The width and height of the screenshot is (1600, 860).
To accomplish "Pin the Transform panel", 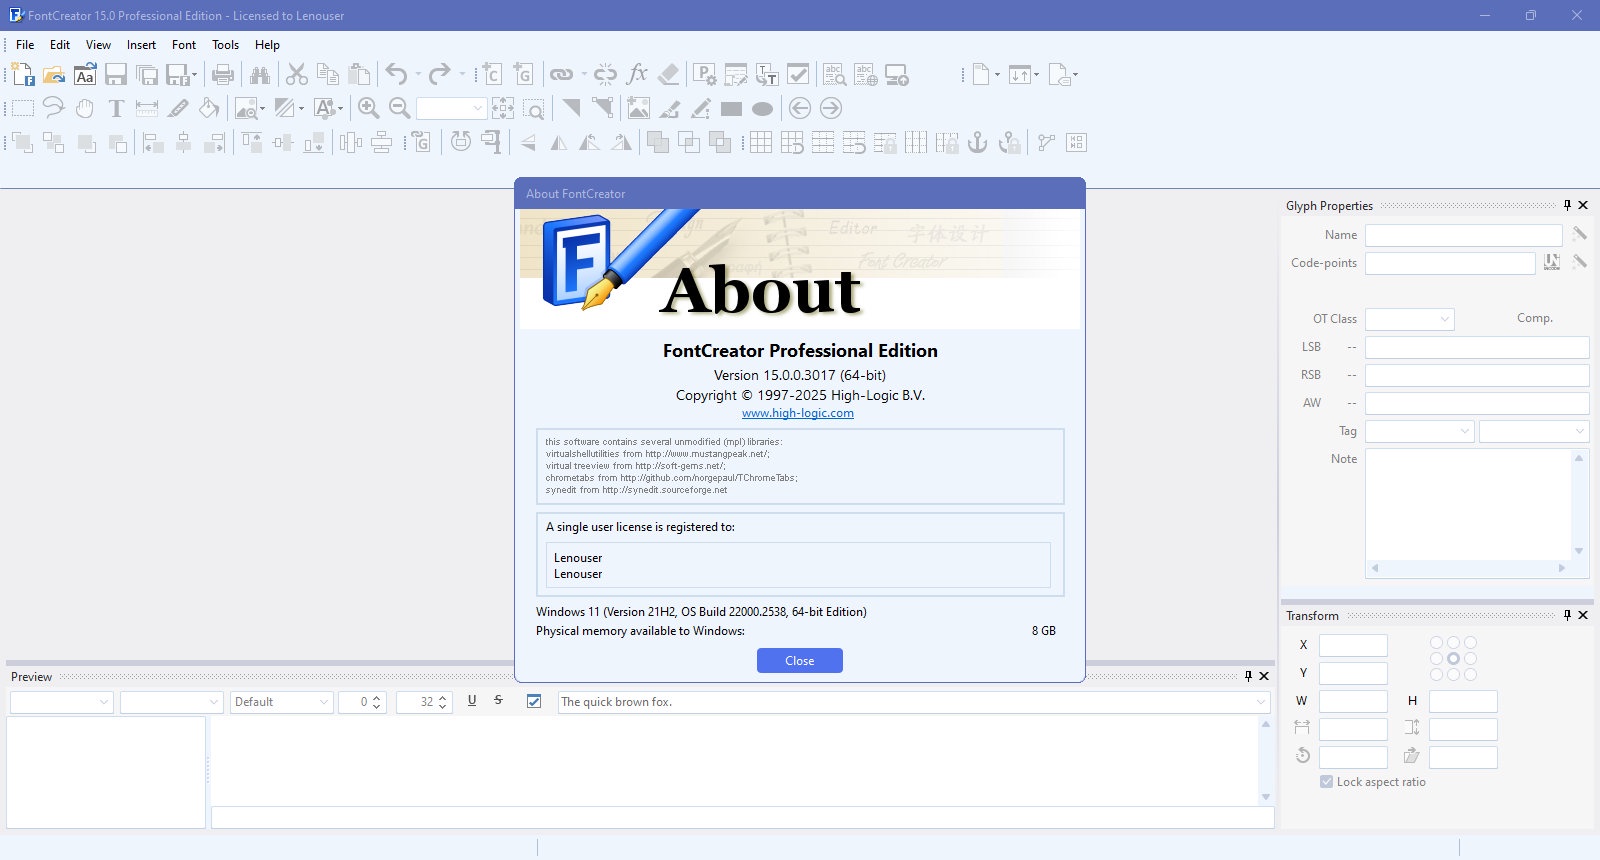I will (x=1567, y=615).
